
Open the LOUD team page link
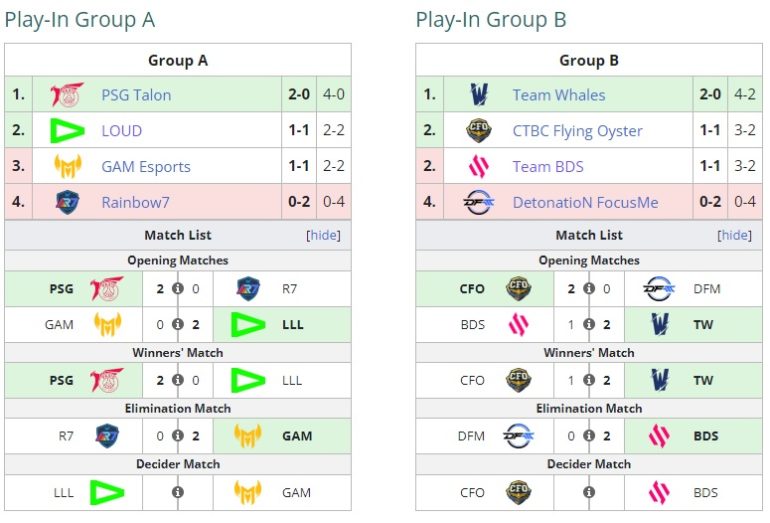[122, 131]
